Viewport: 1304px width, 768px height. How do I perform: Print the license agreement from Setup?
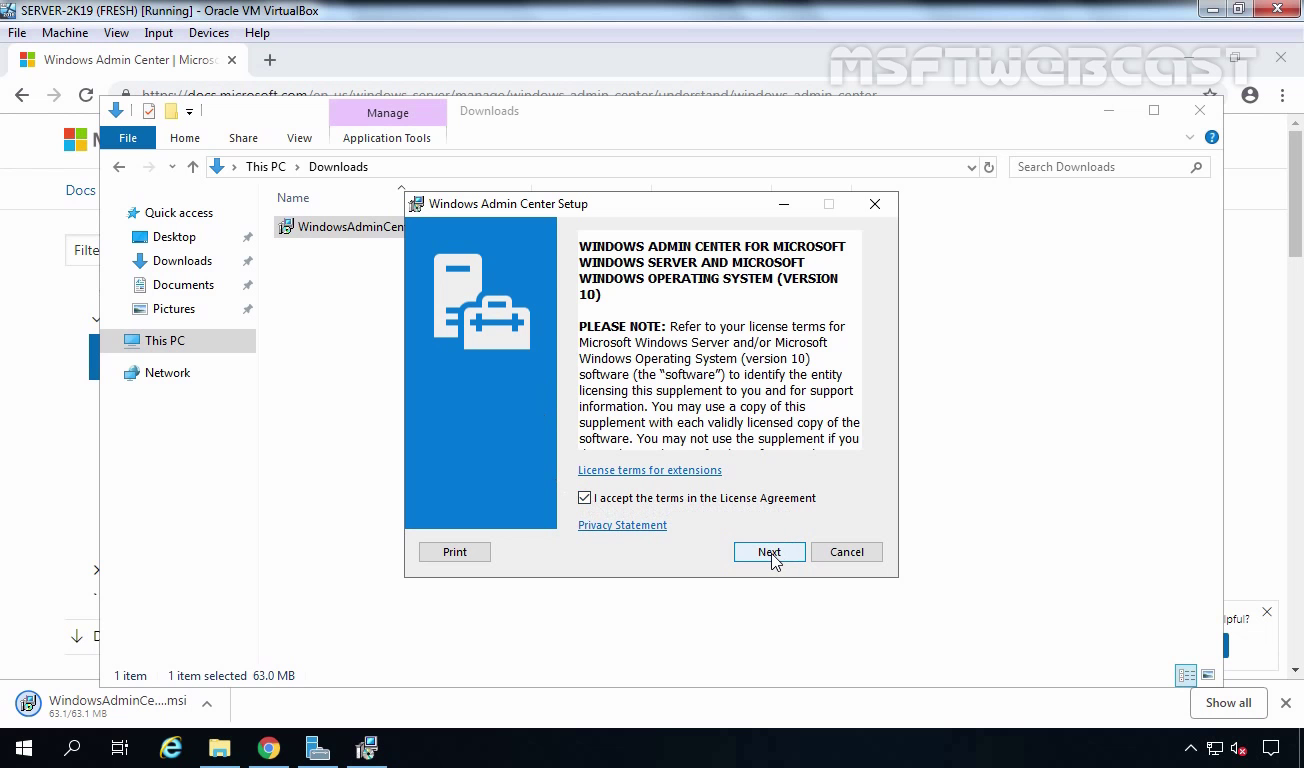pos(454,552)
